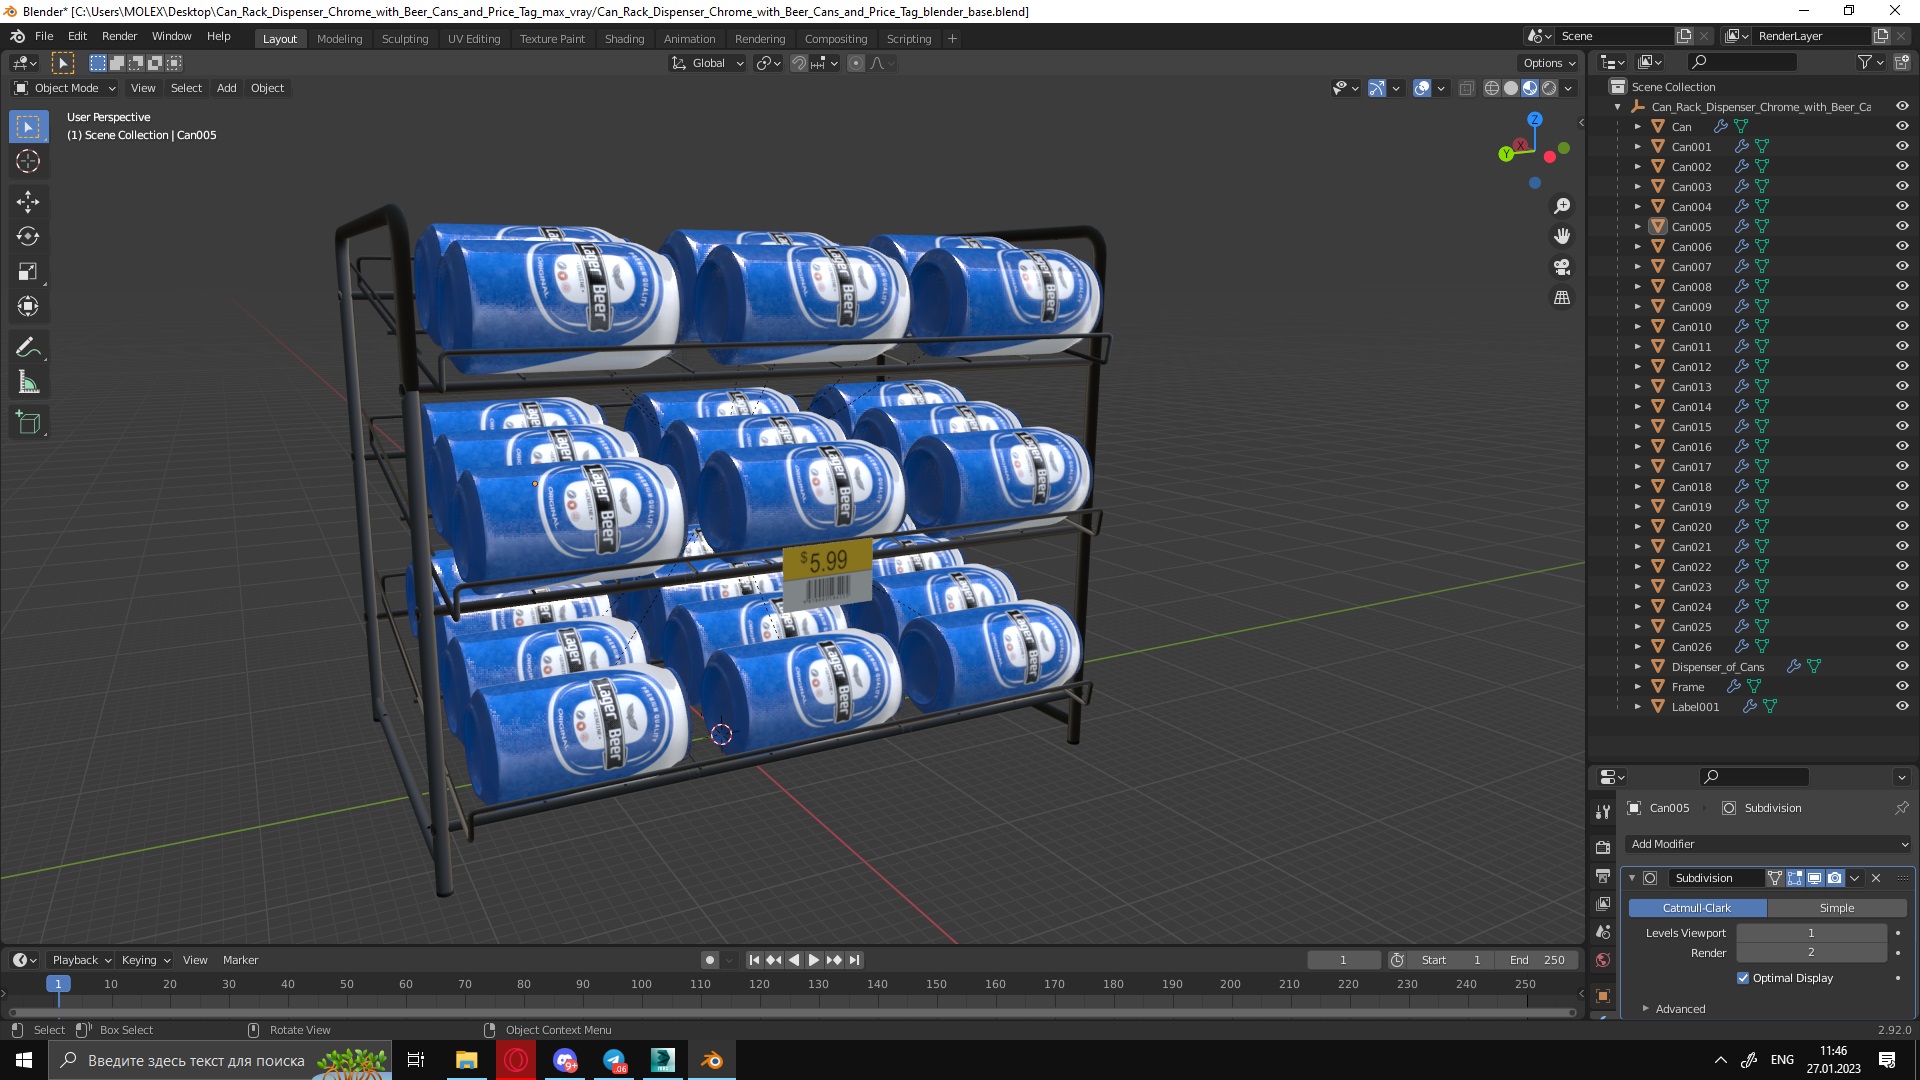Viewport: 1920px width, 1080px height.
Task: Hide Frame object via eye icon
Action: point(1902,686)
